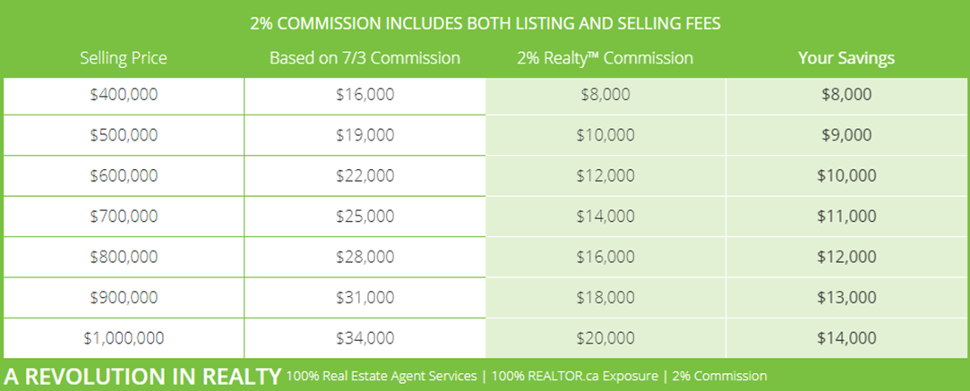
Task: Click the $9,000 savings cell
Action: pyautogui.click(x=847, y=135)
